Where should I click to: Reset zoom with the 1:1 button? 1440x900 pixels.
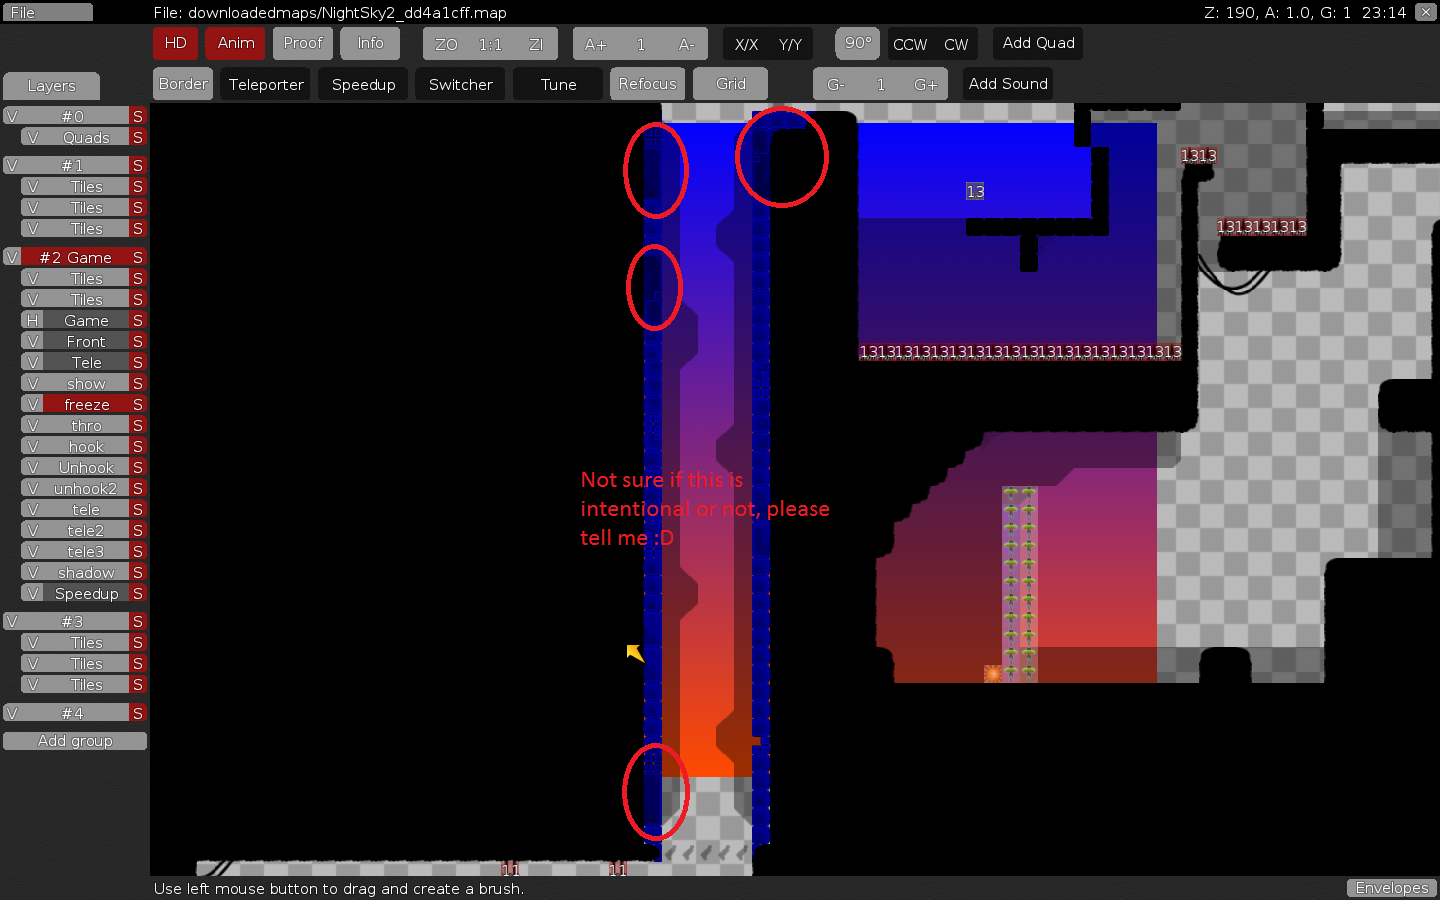[x=490, y=44]
